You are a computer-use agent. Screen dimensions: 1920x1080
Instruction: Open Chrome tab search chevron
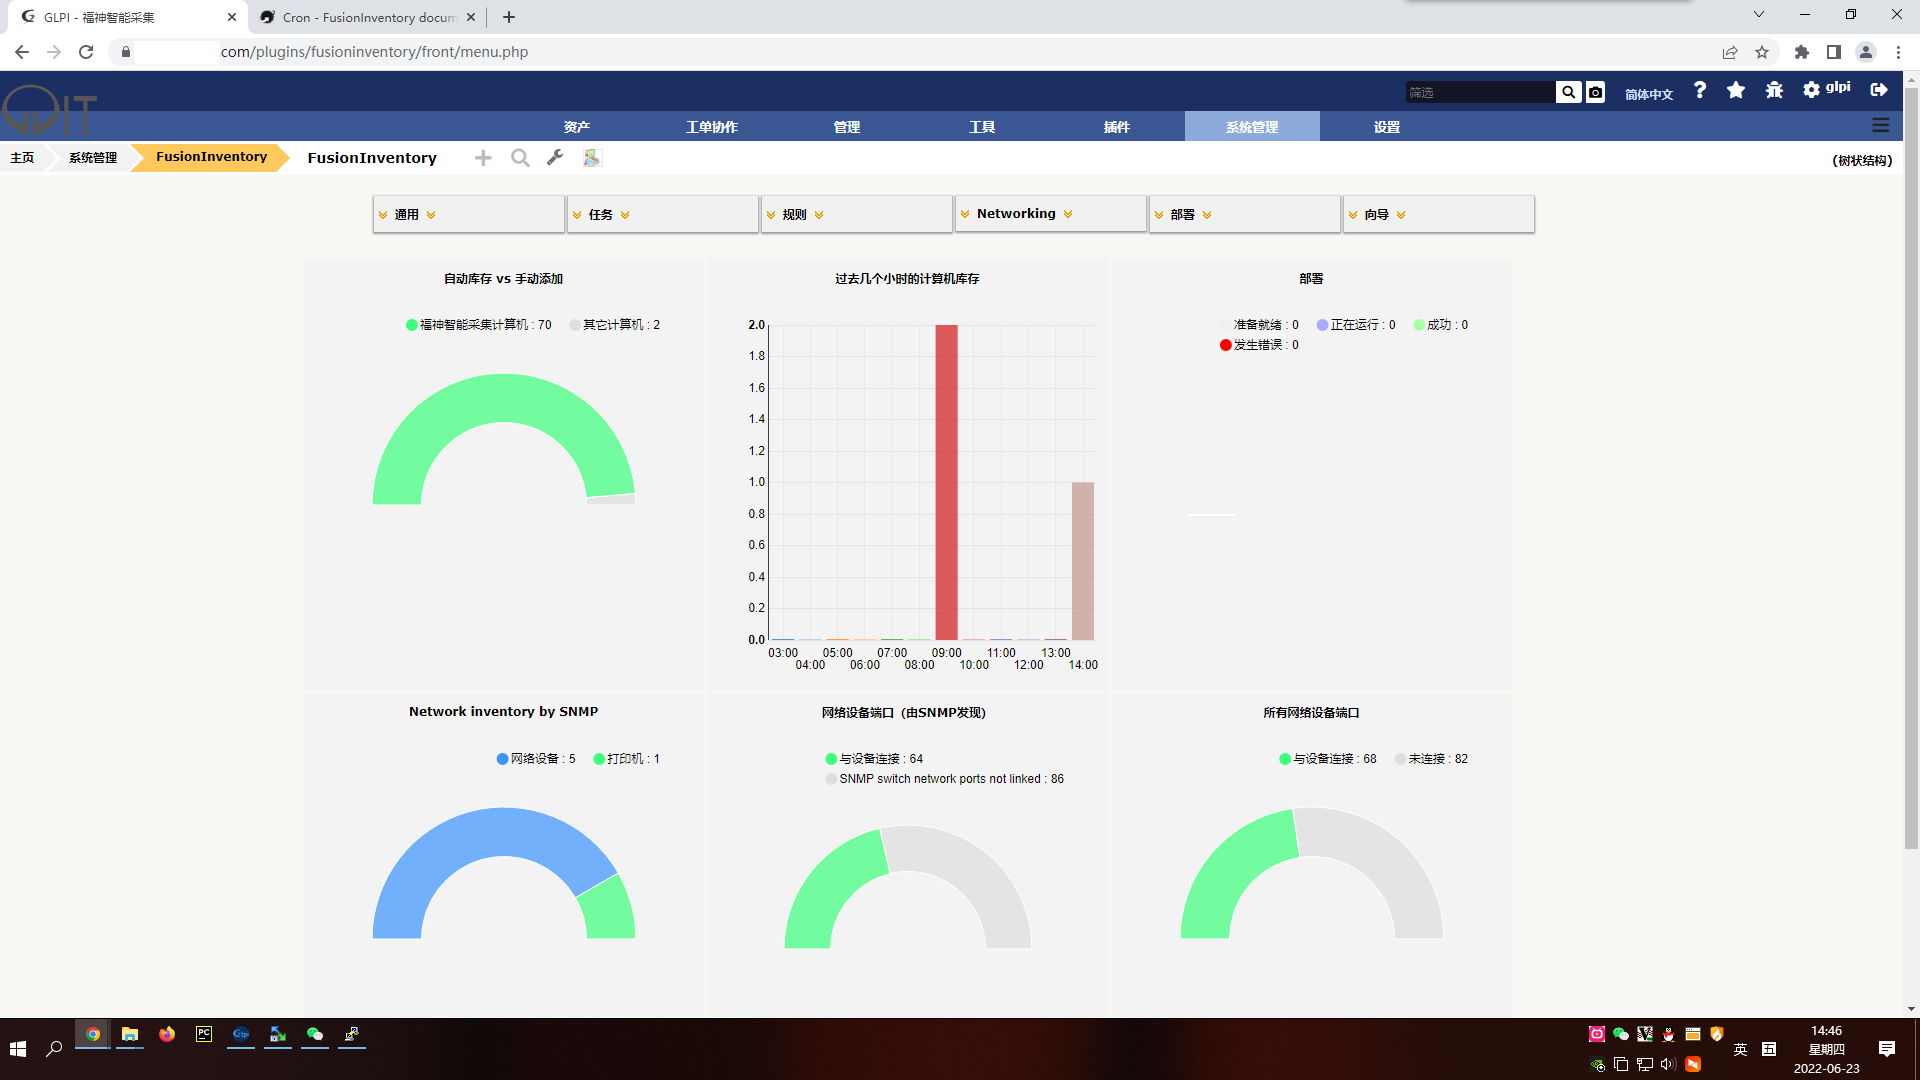pyautogui.click(x=1759, y=15)
